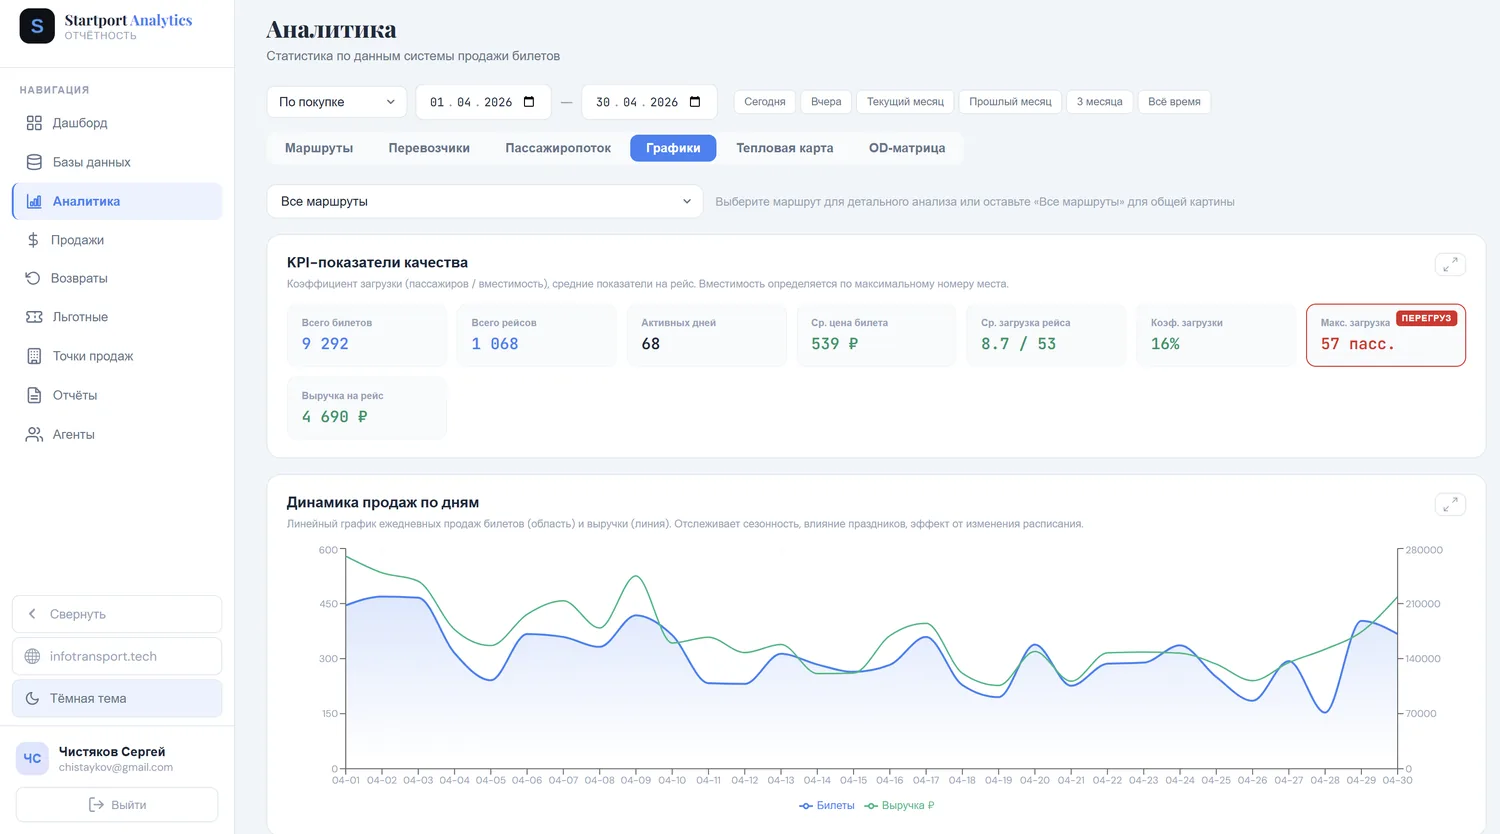Open the По покупке dropdown

pyautogui.click(x=337, y=102)
